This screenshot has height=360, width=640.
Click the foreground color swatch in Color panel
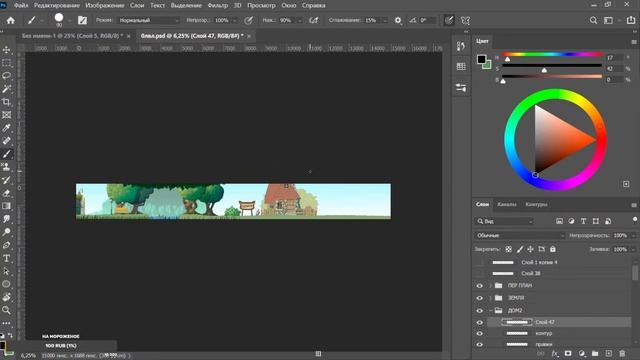click(x=482, y=60)
